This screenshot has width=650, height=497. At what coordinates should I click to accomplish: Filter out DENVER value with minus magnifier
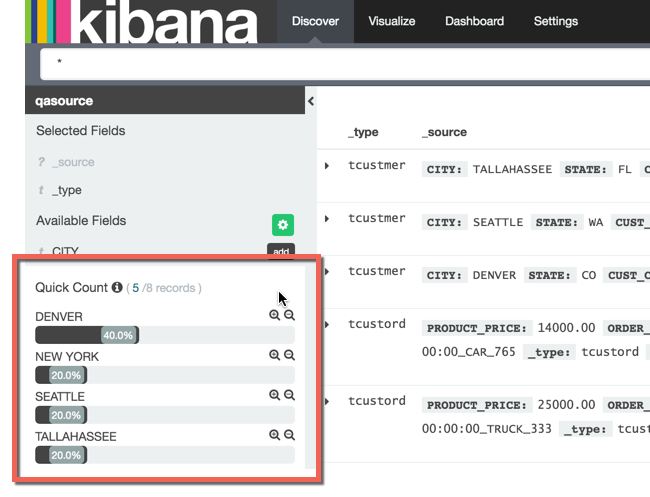pyautogui.click(x=289, y=315)
